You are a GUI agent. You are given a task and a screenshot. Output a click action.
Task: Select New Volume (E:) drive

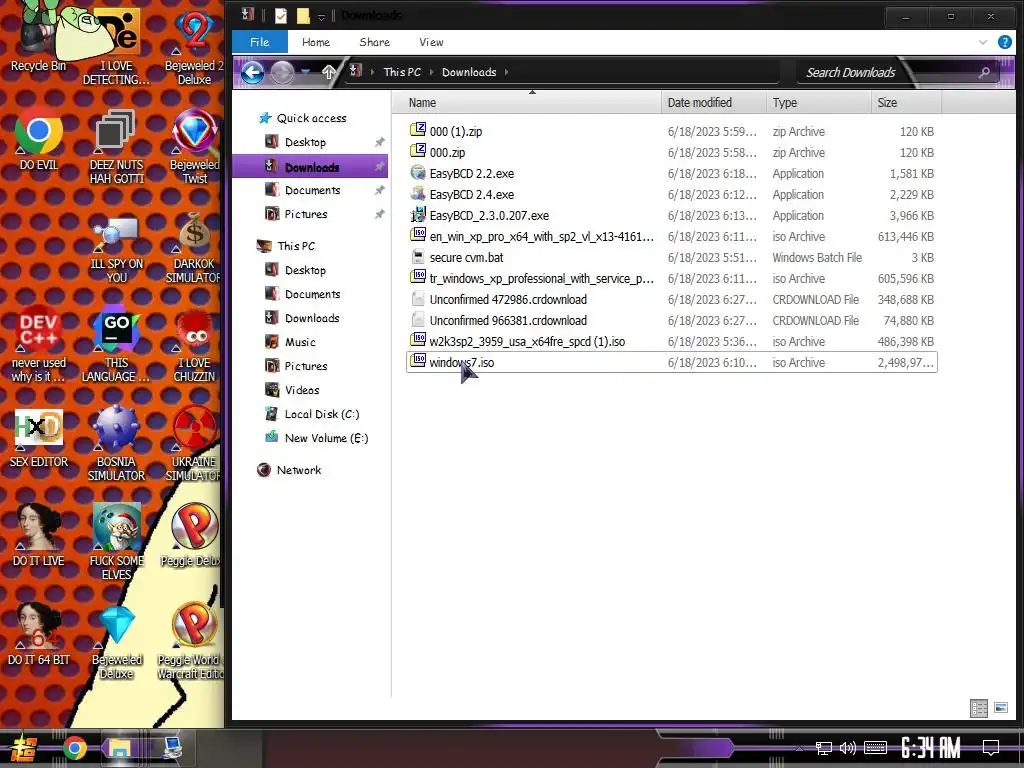(x=326, y=438)
